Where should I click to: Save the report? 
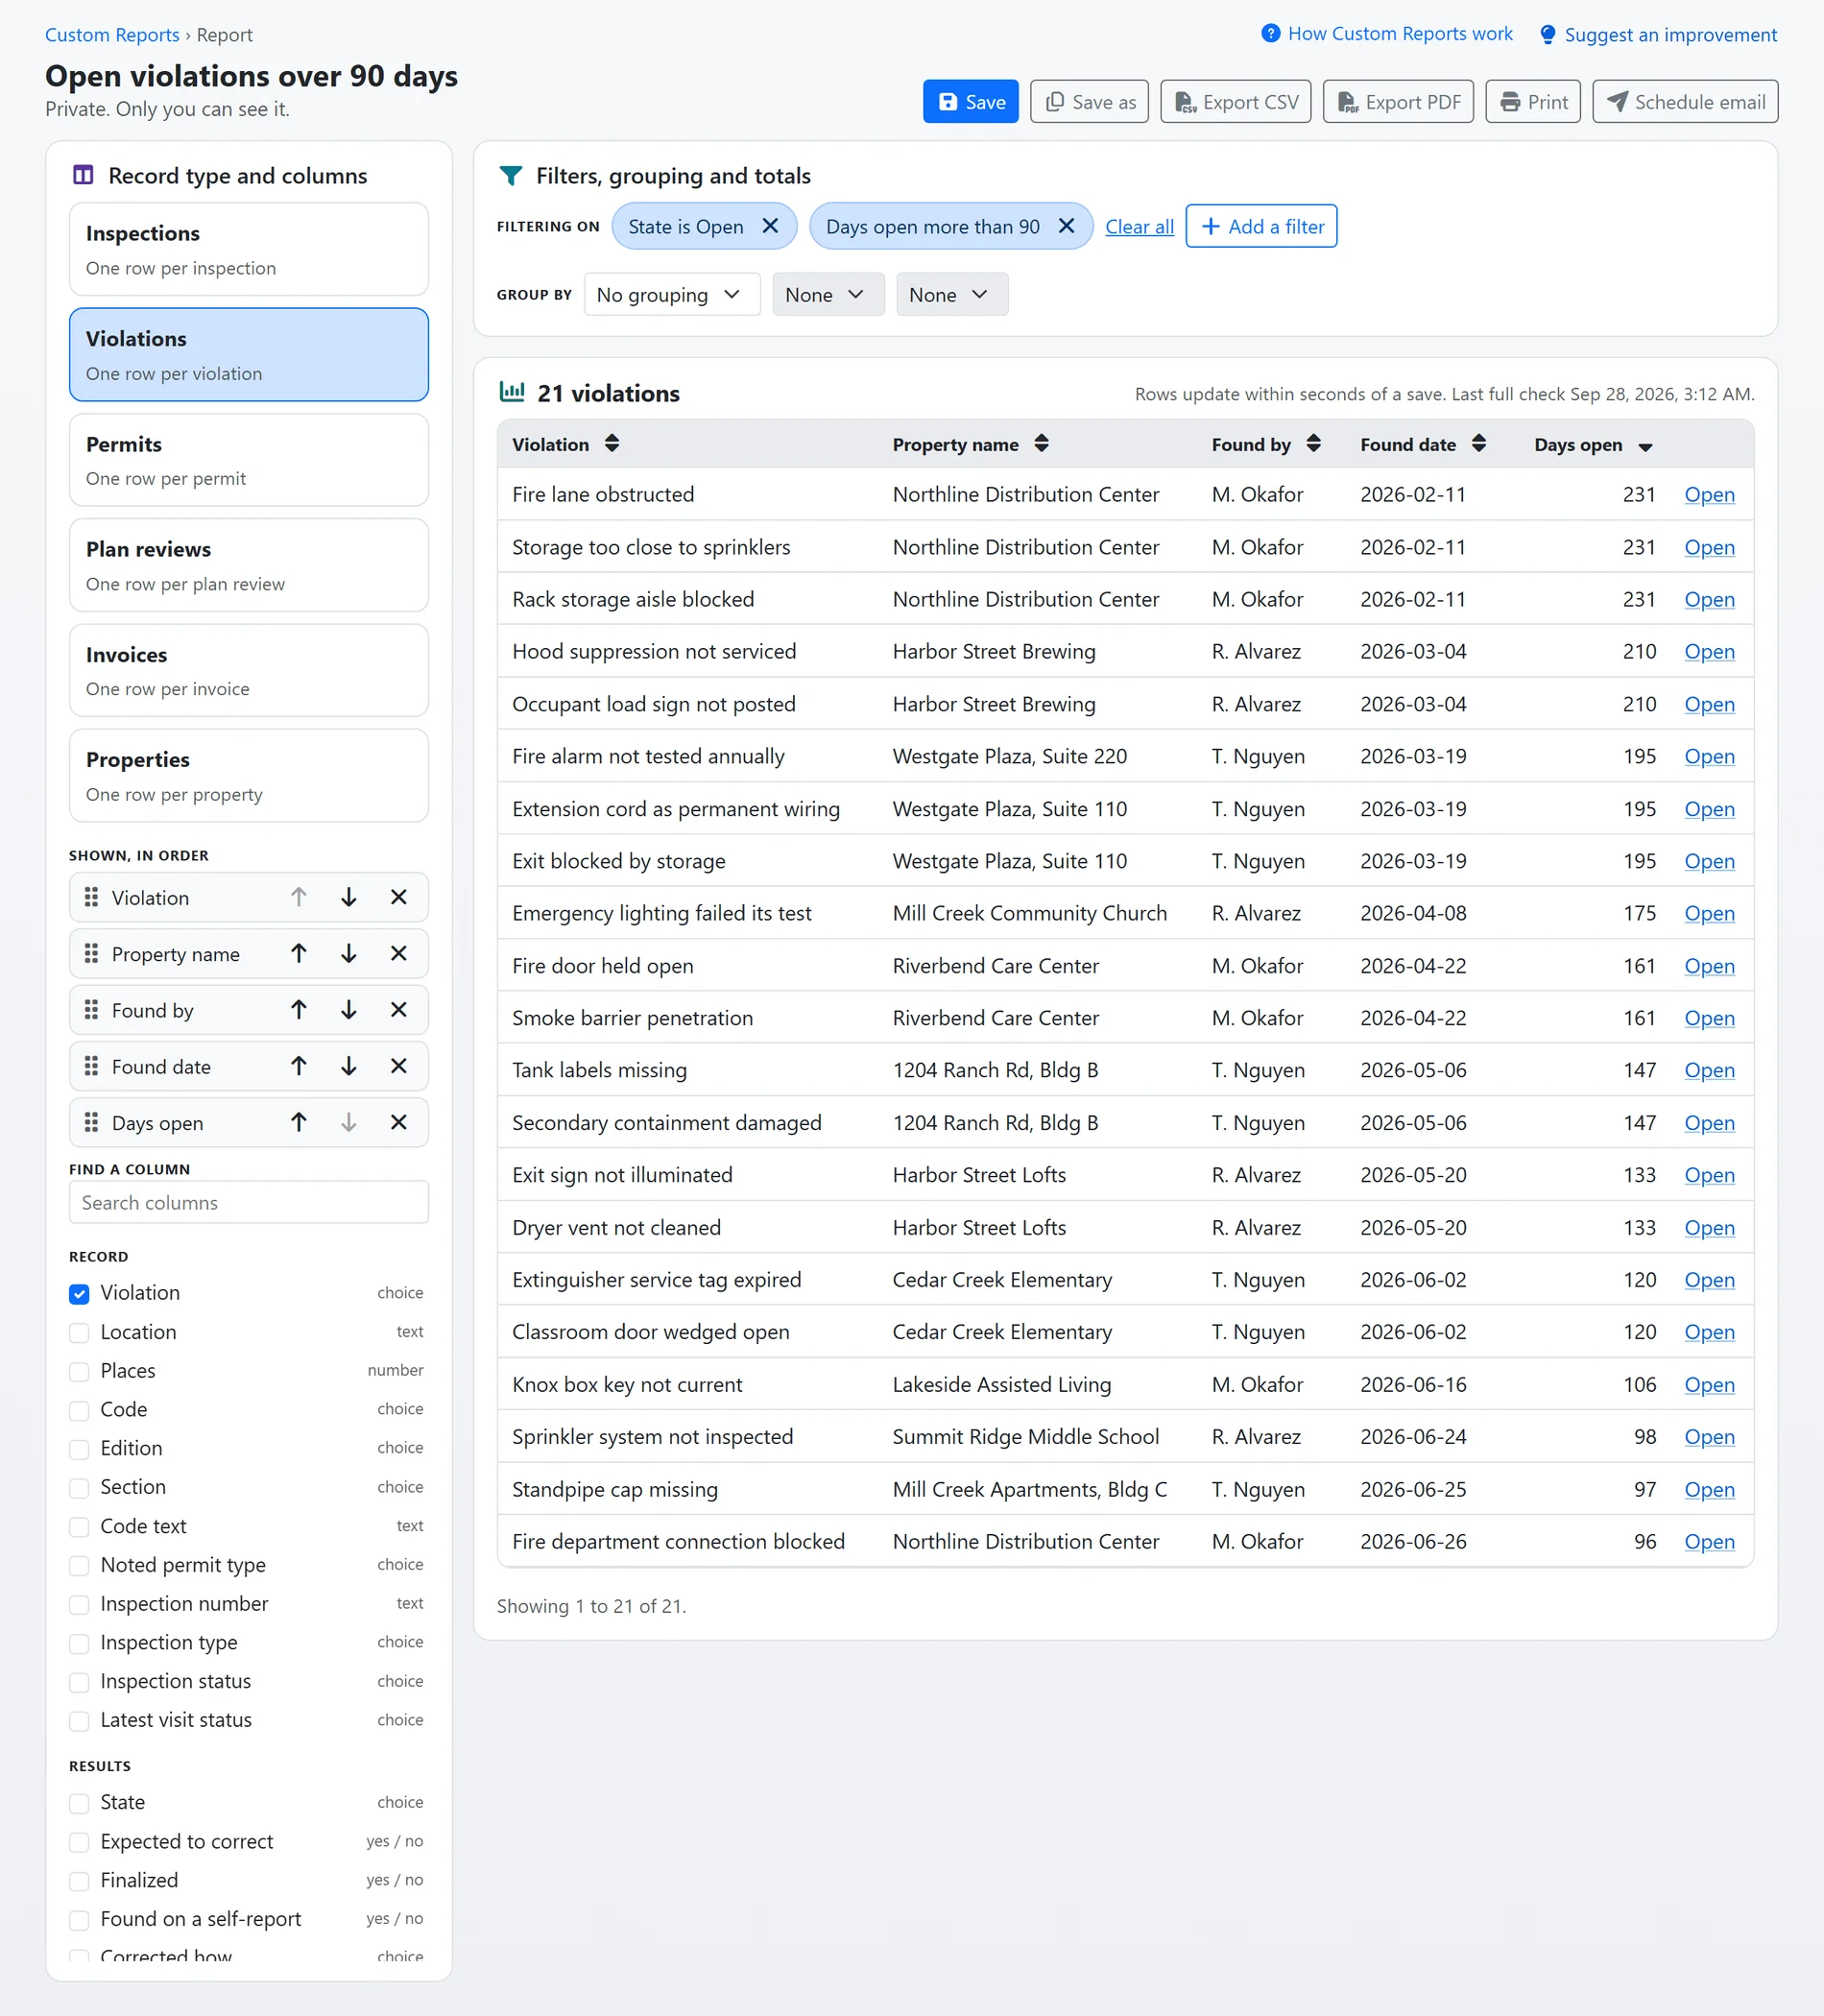[x=970, y=101]
